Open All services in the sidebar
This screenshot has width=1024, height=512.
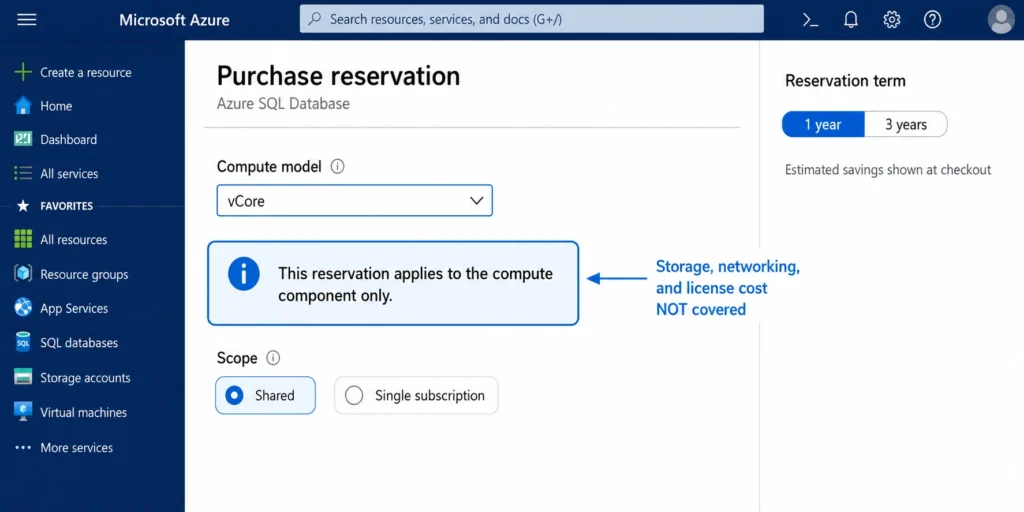click(x=69, y=174)
